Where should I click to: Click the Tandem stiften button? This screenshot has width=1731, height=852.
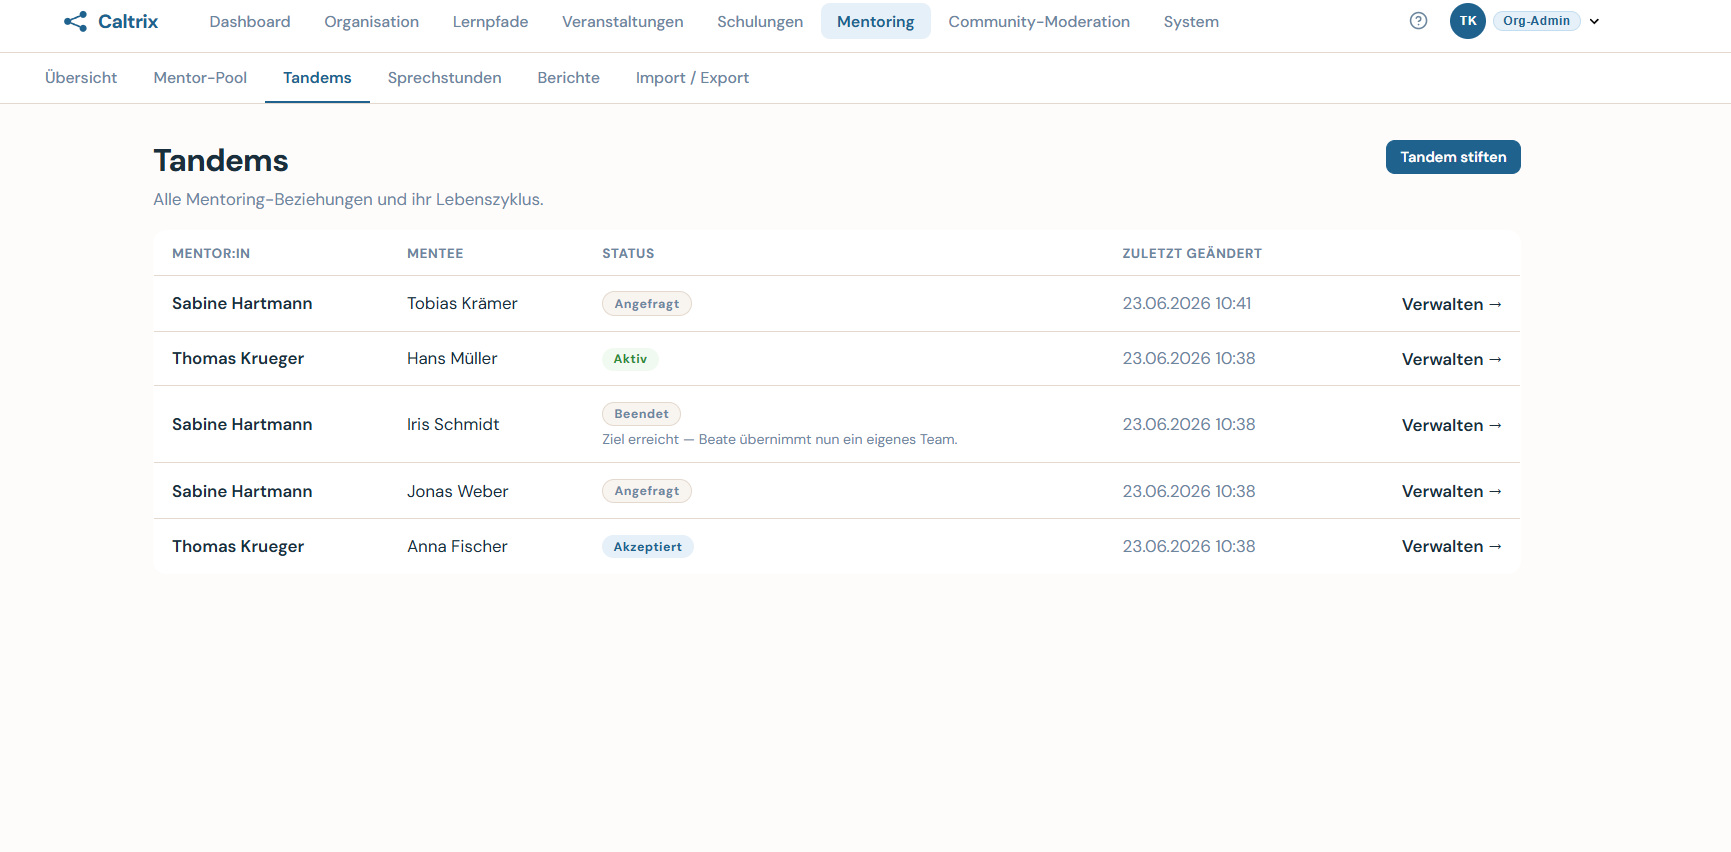point(1452,157)
